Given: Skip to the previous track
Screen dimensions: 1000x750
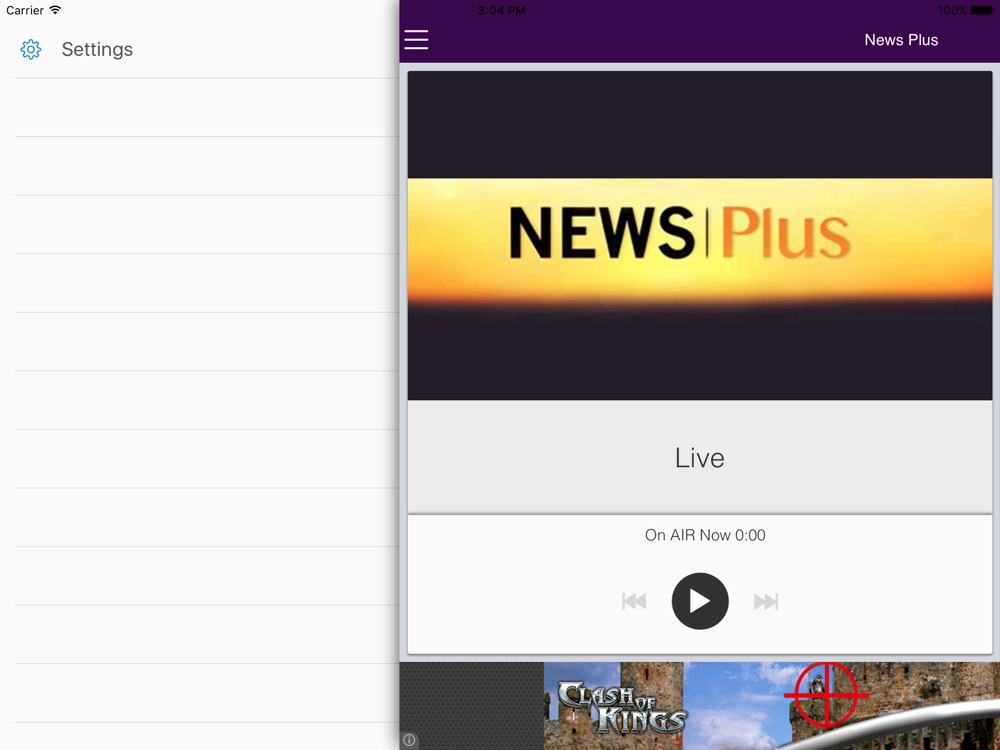Looking at the screenshot, I should 634,601.
